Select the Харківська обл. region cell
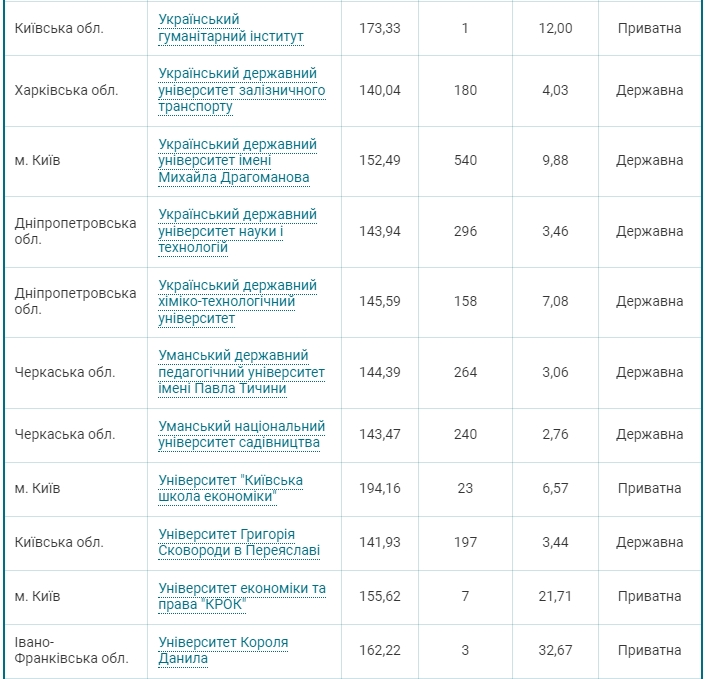The height and width of the screenshot is (679, 705). pyautogui.click(x=67, y=90)
